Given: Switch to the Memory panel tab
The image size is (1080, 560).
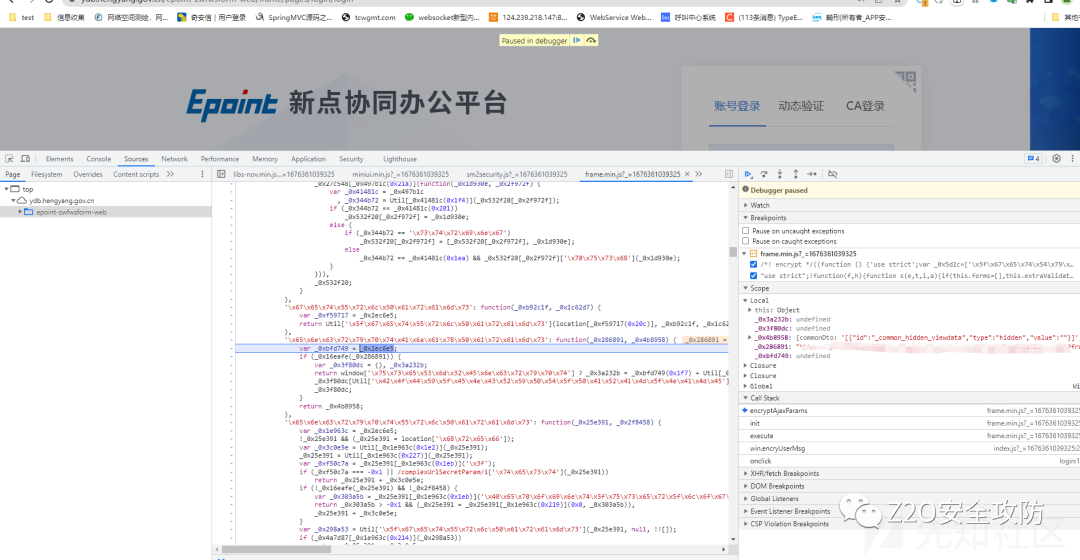Looking at the screenshot, I should tap(265, 158).
